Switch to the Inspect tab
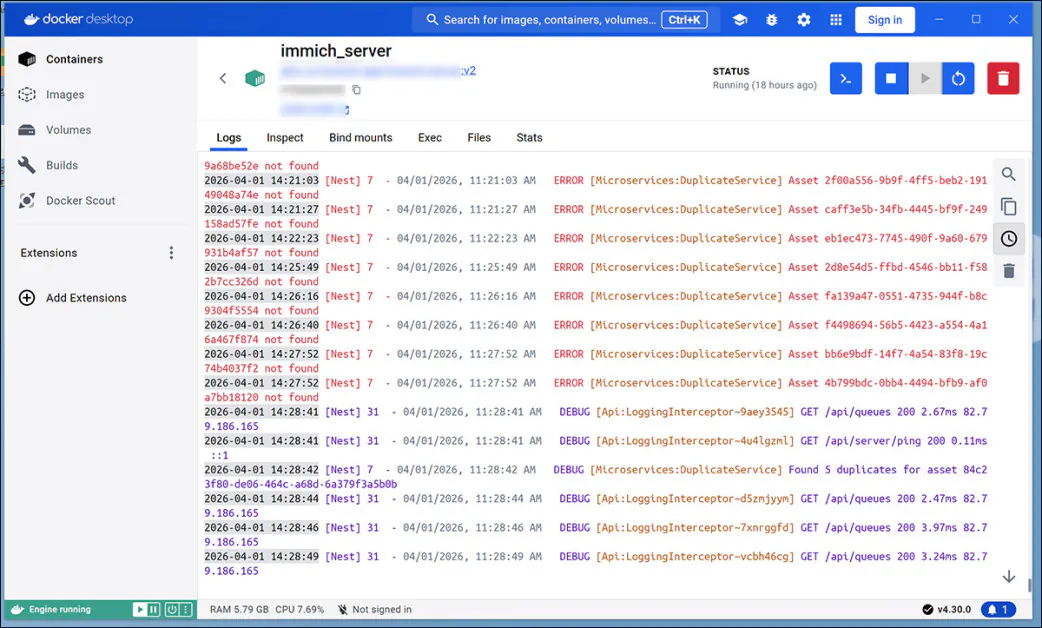This screenshot has height=628, width=1042. pos(285,138)
